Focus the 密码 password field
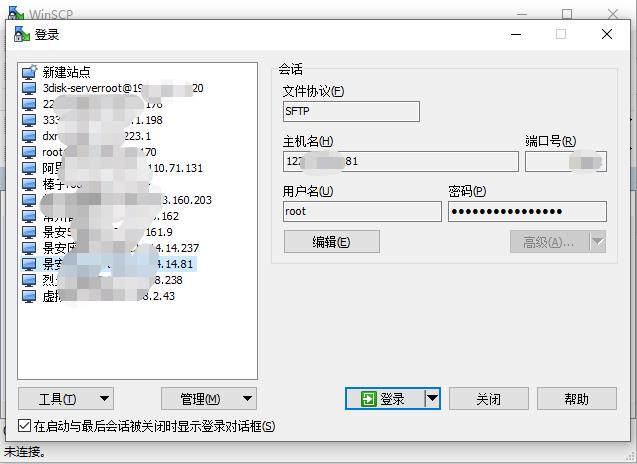 [527, 211]
